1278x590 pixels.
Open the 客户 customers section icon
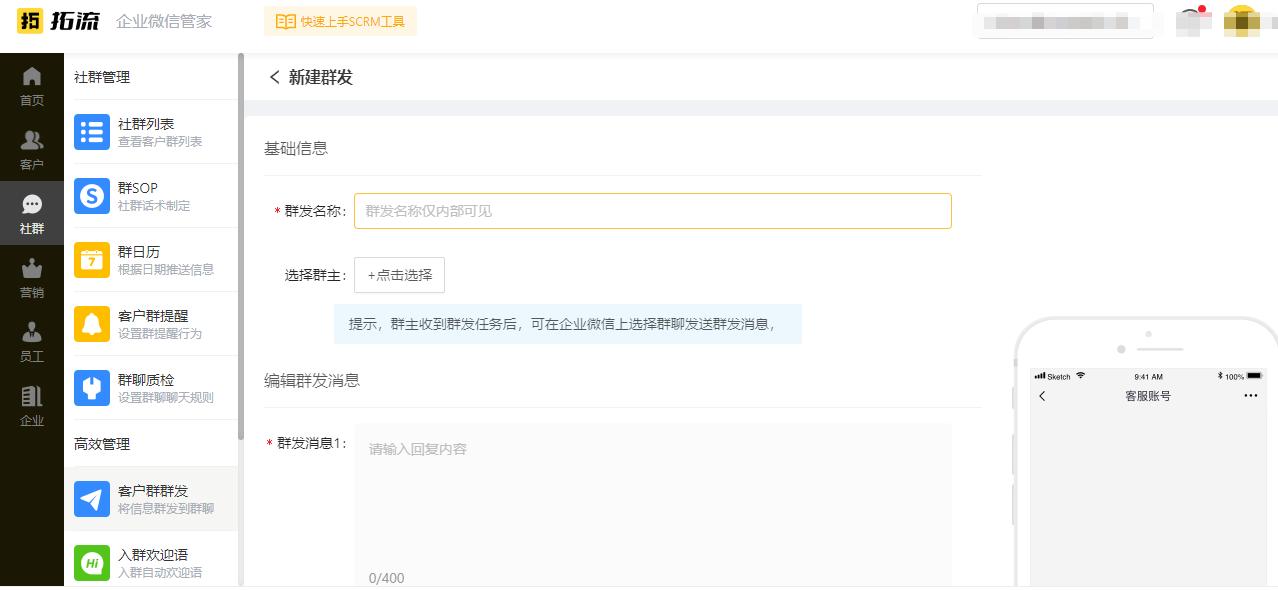tap(32, 139)
